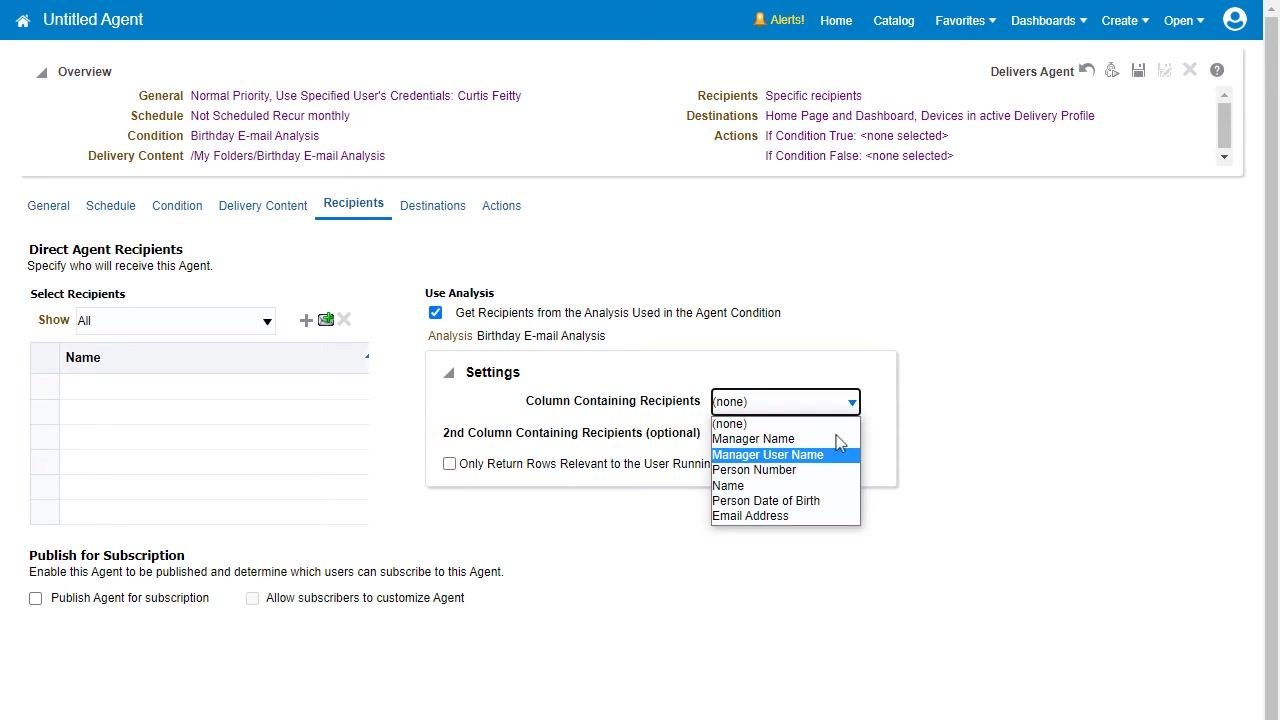
Task: Collapse the Settings panel triangle
Action: click(449, 373)
